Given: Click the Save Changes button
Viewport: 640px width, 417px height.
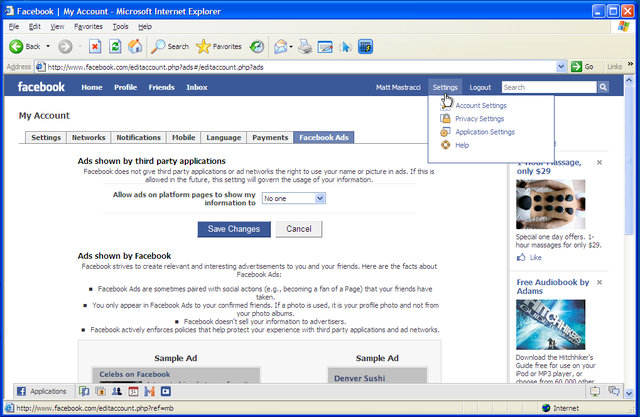Looking at the screenshot, I should (234, 229).
